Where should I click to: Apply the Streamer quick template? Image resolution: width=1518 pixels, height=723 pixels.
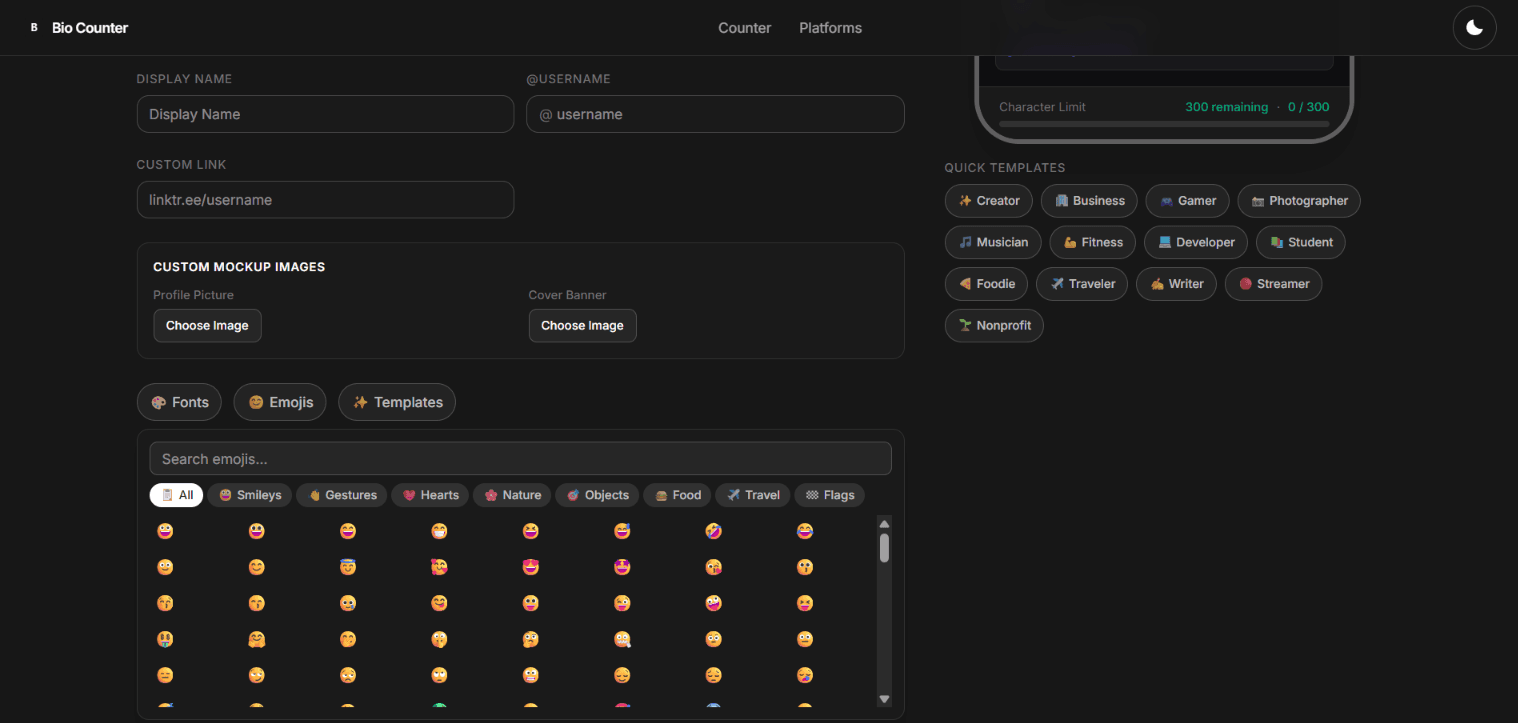[1274, 284]
